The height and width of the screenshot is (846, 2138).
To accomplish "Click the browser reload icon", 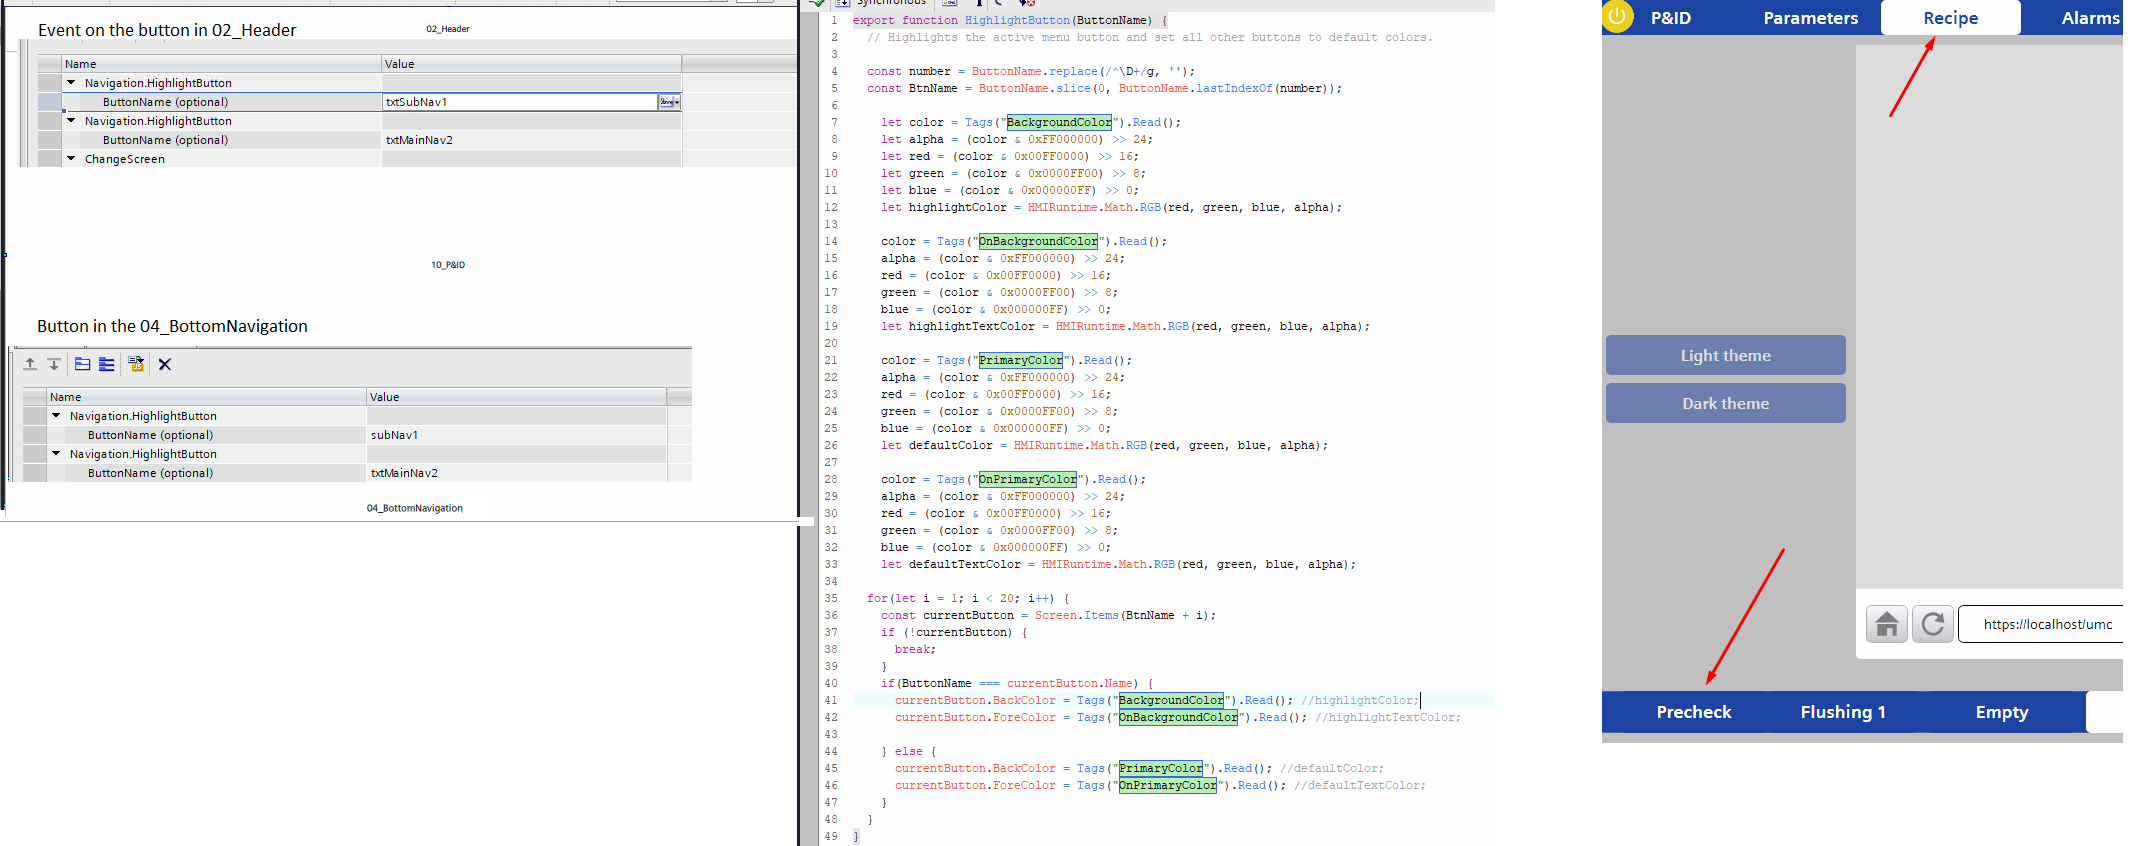I will point(1932,625).
